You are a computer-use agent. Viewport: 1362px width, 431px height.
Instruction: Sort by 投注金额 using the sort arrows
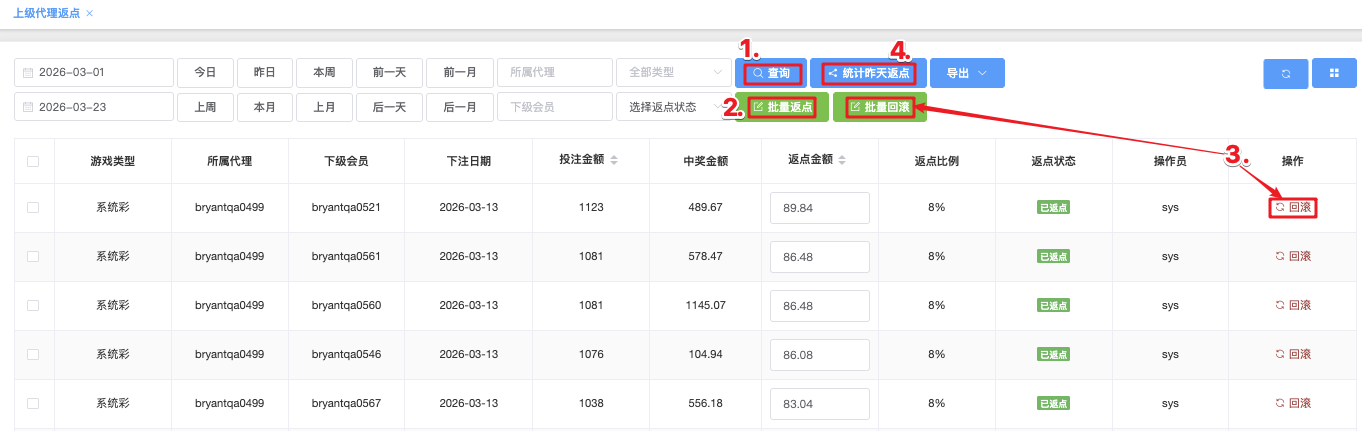[x=614, y=160]
